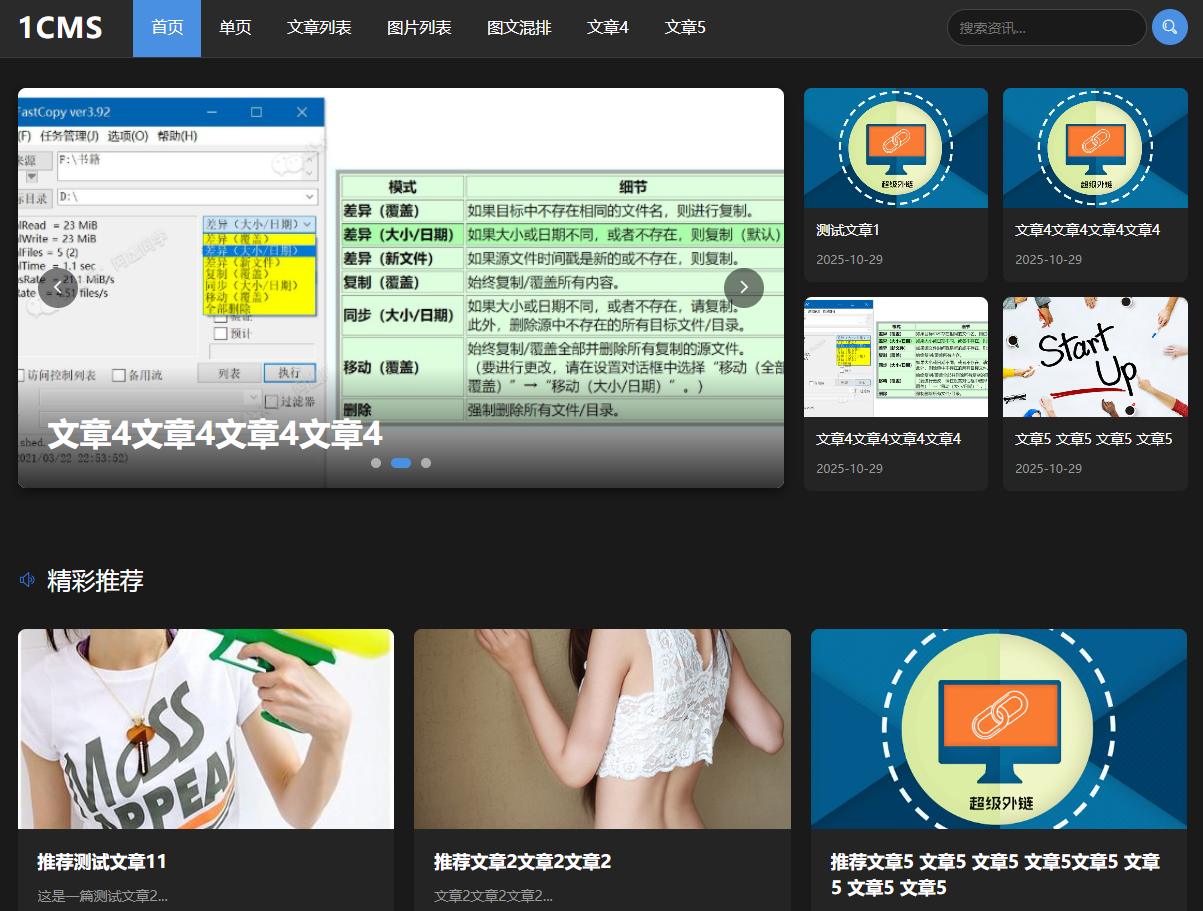Click the Start Up article thumbnail

tap(1095, 357)
